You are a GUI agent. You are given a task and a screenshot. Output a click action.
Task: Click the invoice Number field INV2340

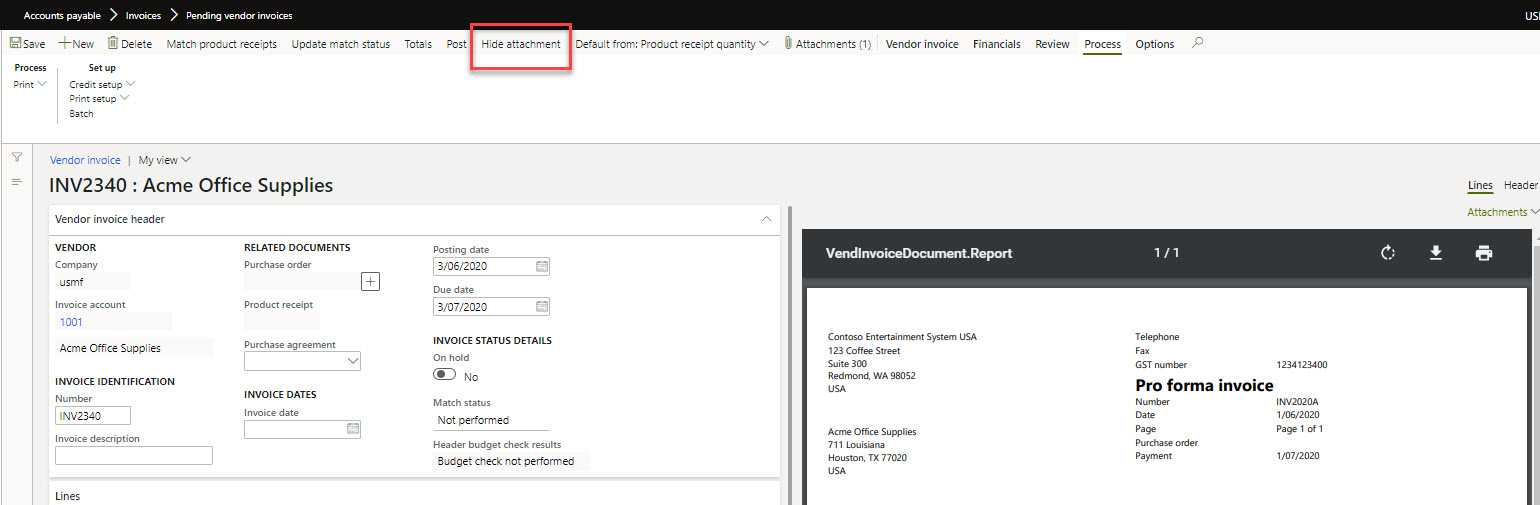[x=93, y=415]
